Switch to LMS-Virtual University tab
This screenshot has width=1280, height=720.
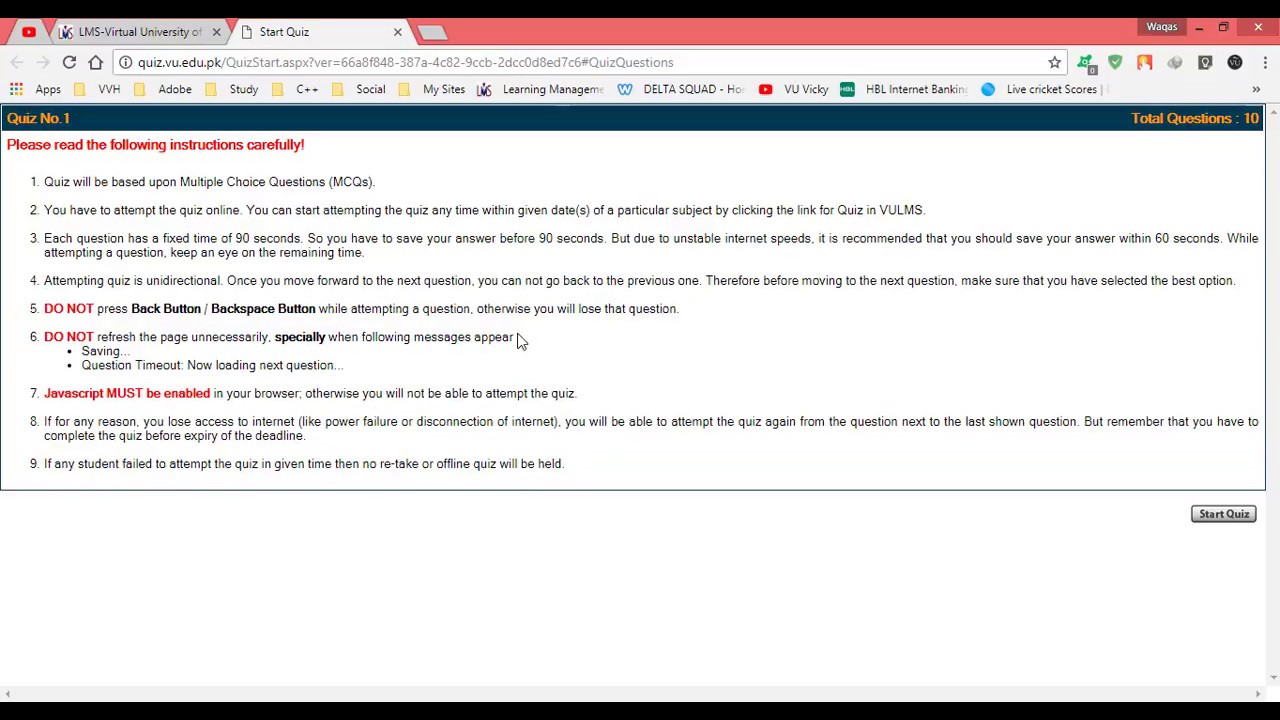pos(139,32)
